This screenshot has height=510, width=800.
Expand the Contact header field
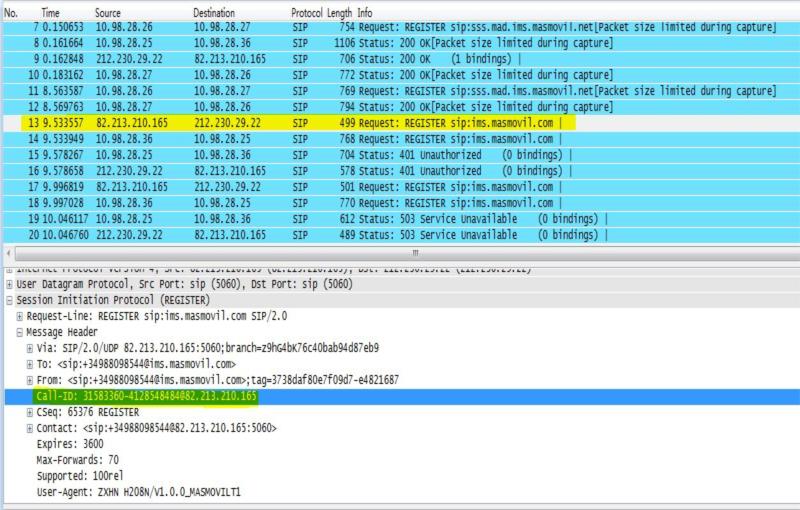[30, 428]
